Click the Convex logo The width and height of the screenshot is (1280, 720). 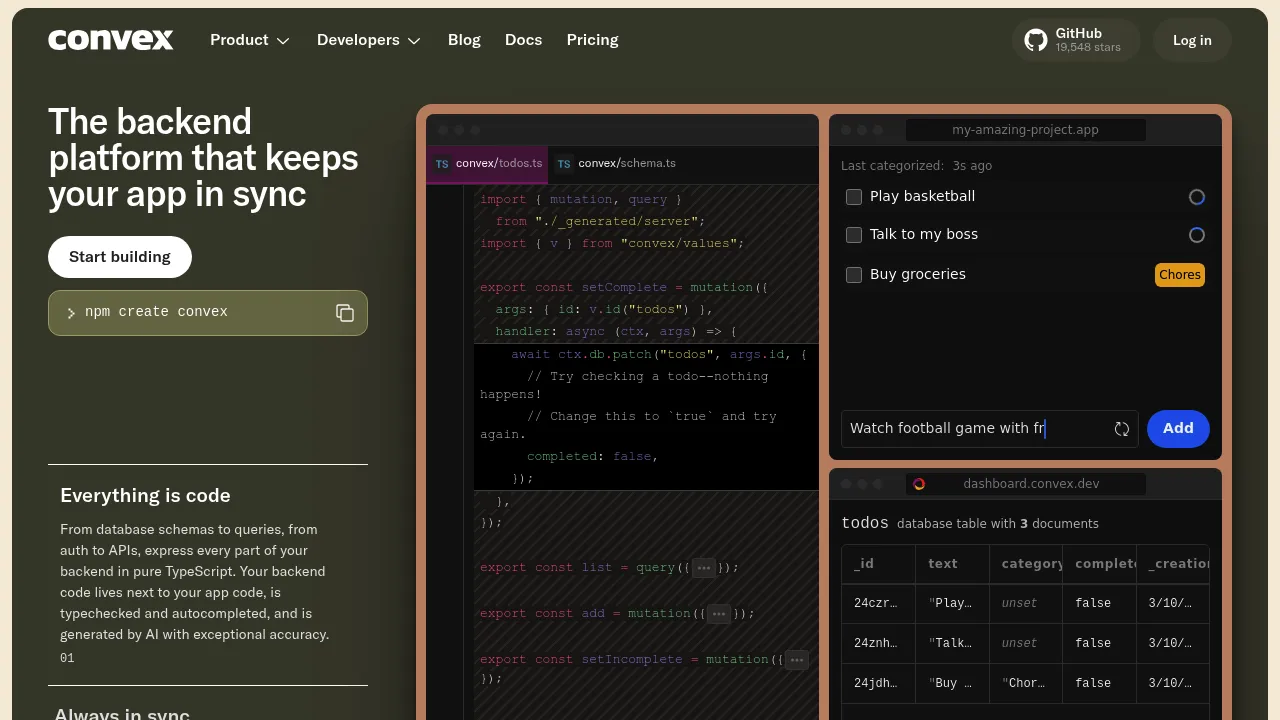111,40
